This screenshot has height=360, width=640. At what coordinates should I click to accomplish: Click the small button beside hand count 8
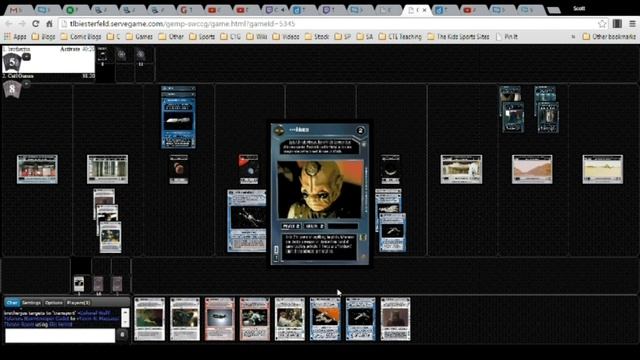(x=26, y=84)
